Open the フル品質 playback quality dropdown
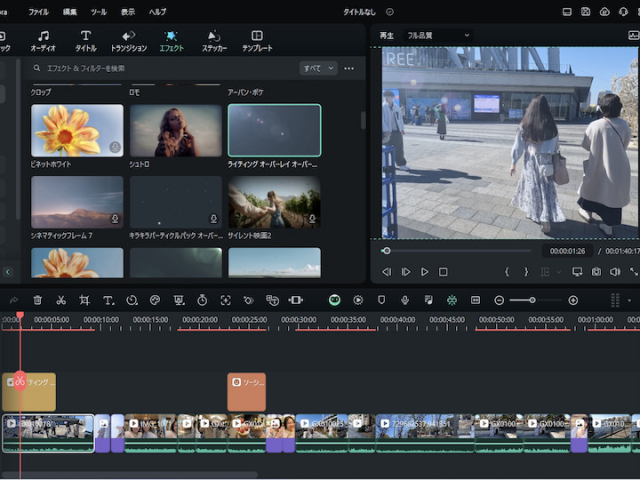 438,35
